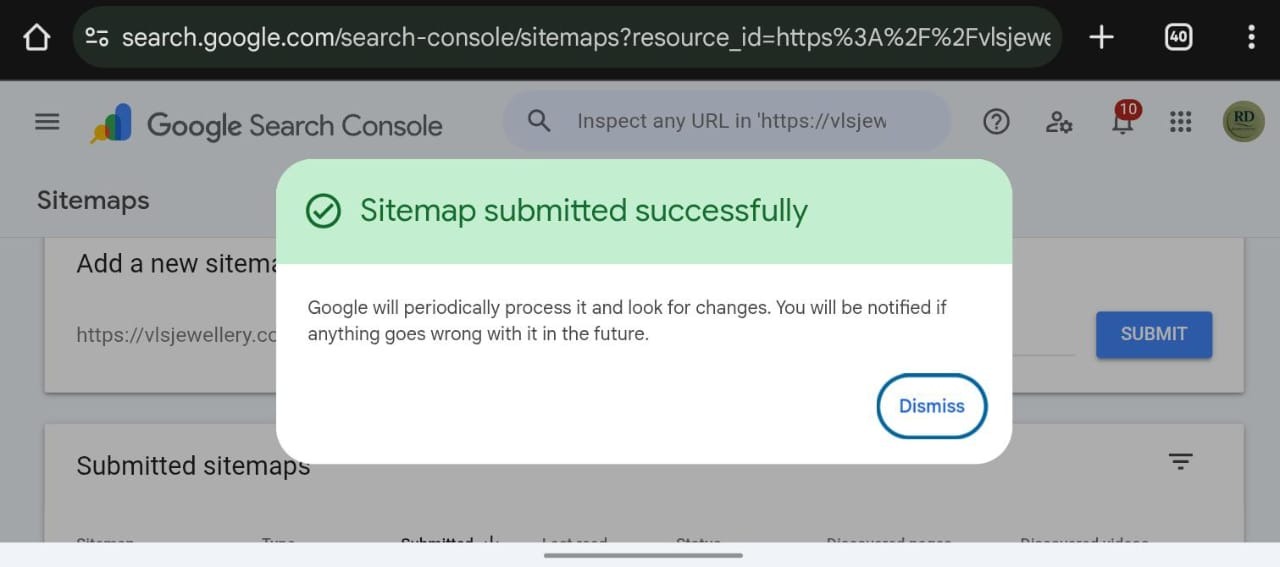Focus the 'Inspect any URL' search field
This screenshot has width=1280, height=567.
pos(730,121)
